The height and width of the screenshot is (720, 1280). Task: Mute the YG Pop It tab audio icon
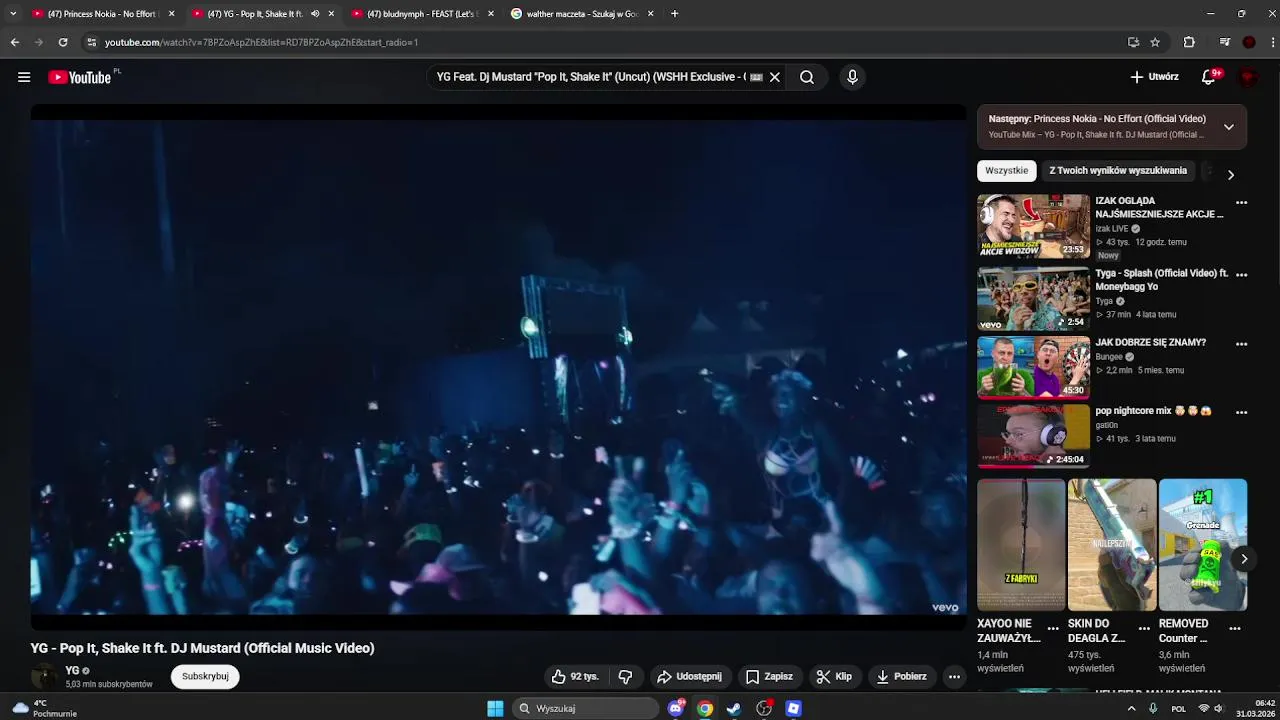tap(315, 14)
